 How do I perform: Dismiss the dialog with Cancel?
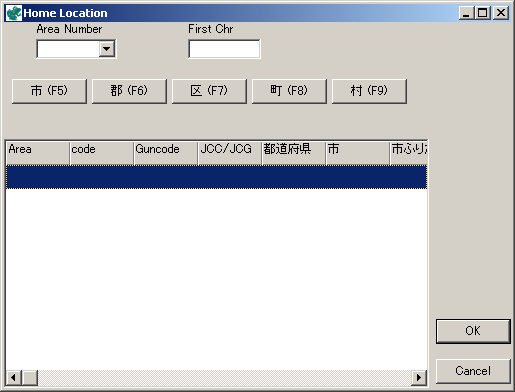click(x=473, y=371)
